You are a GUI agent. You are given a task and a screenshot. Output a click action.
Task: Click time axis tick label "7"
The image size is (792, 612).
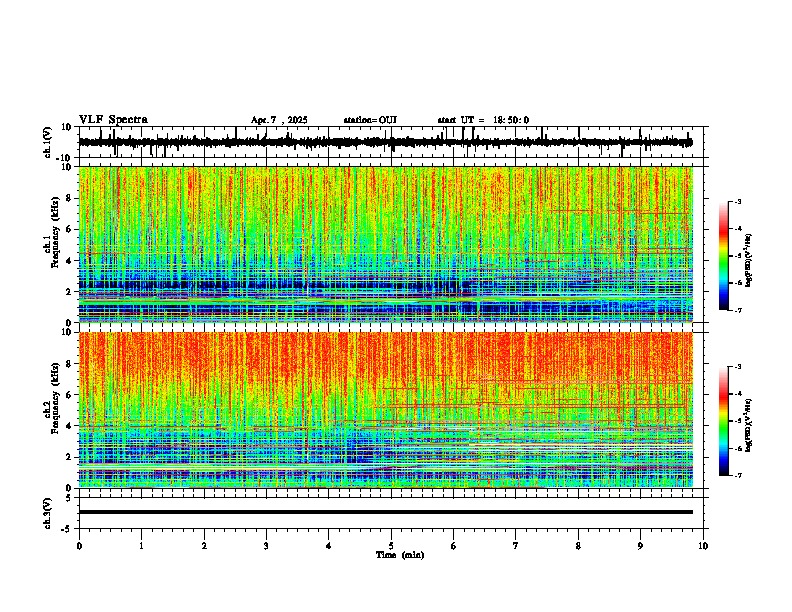click(x=516, y=546)
